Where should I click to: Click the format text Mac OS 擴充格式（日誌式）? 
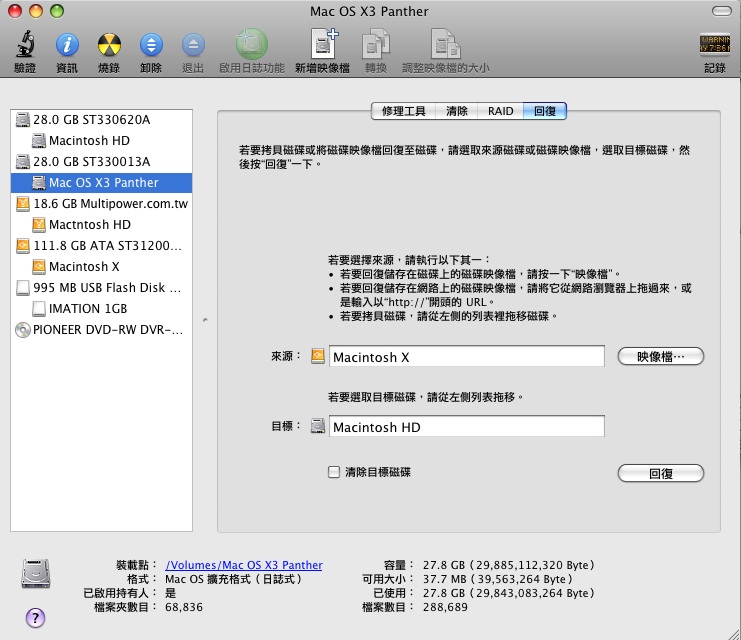pos(233,579)
